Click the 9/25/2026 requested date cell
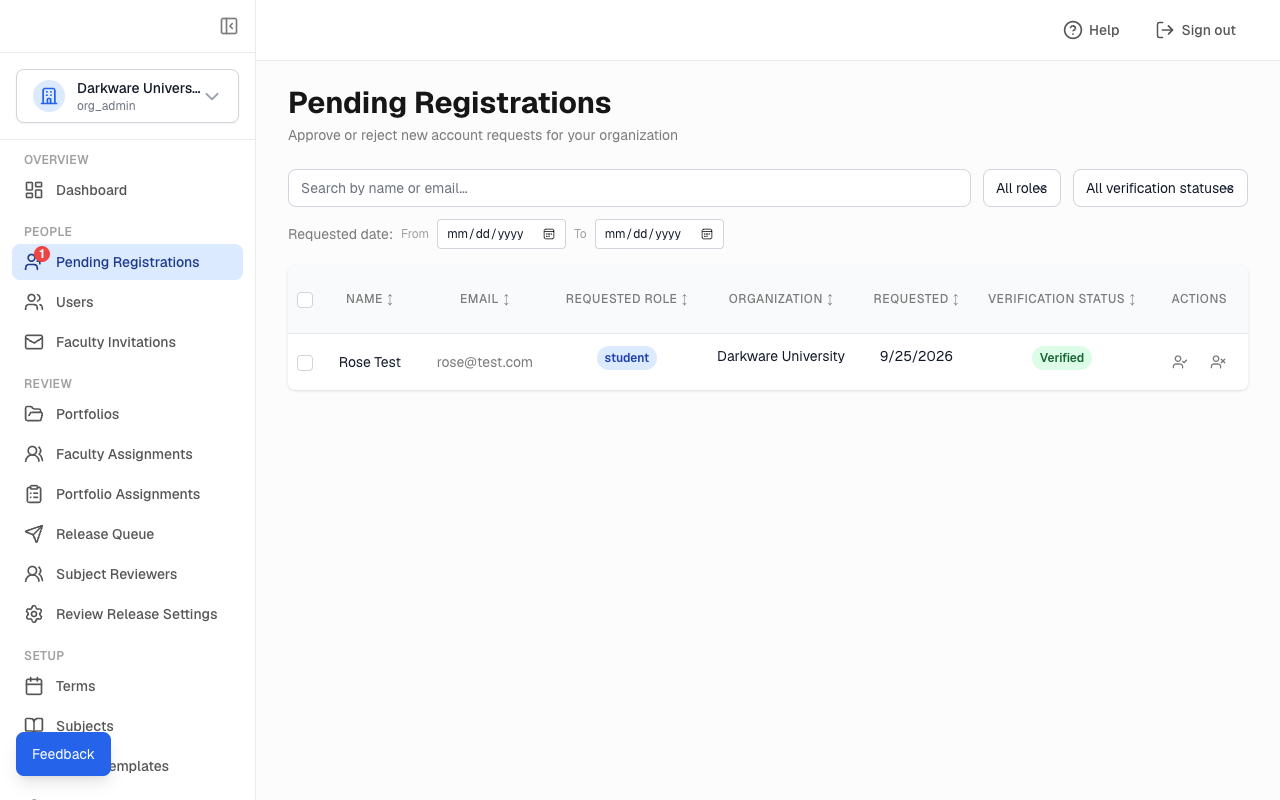1280x800 pixels. 916,356
